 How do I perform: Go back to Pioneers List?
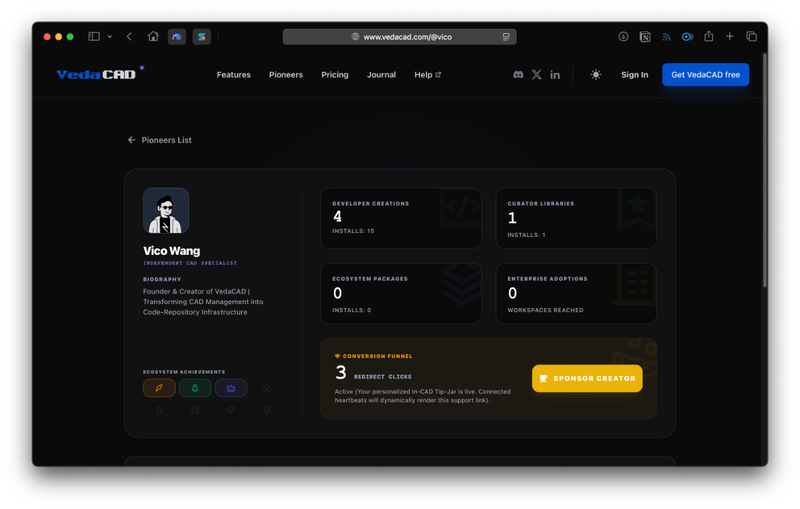click(x=160, y=140)
